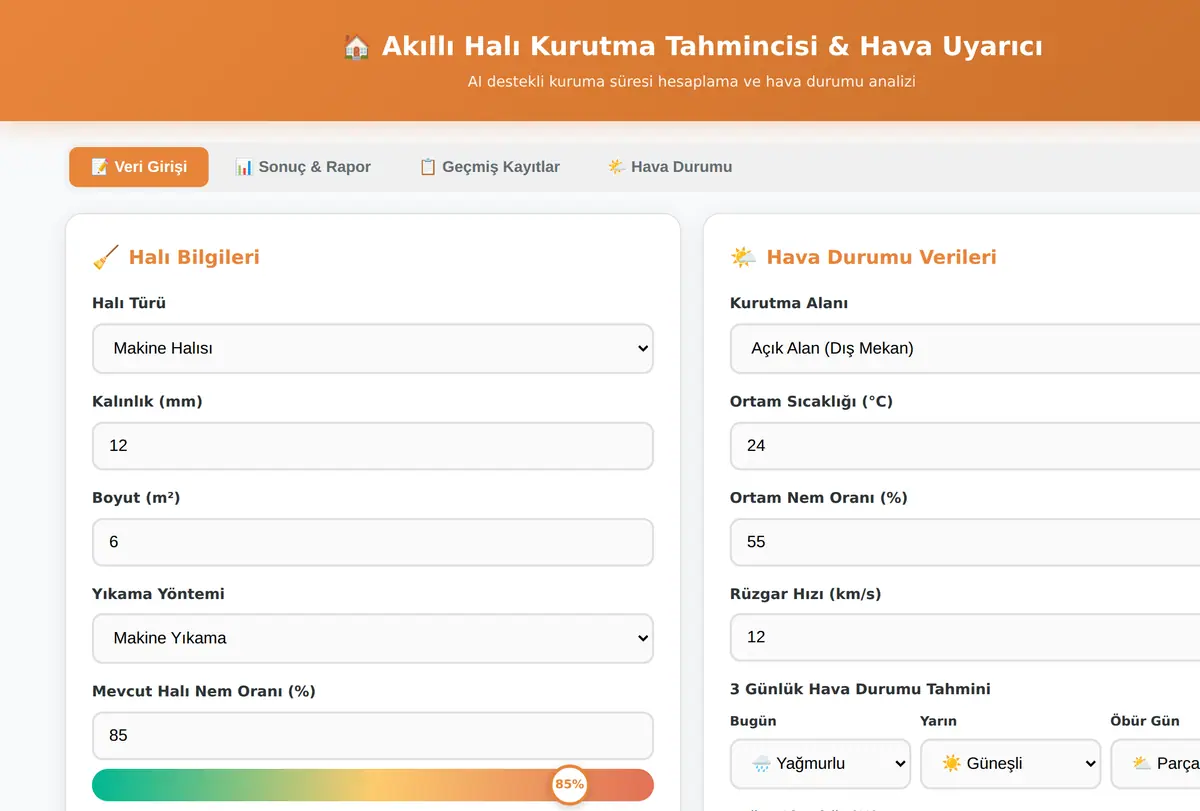
Task: Click the Halı Türü label
Action: [129, 303]
